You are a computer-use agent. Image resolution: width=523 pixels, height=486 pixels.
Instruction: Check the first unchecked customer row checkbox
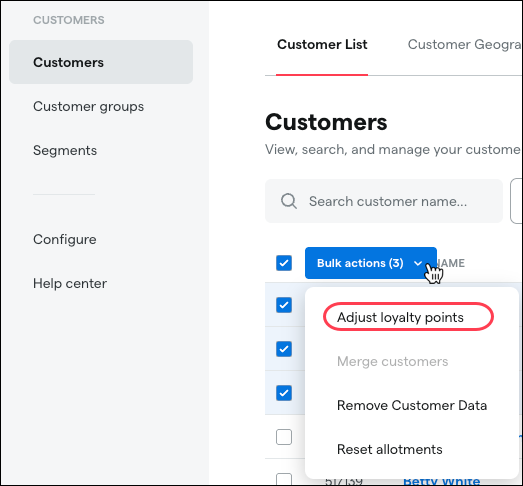[x=284, y=437]
